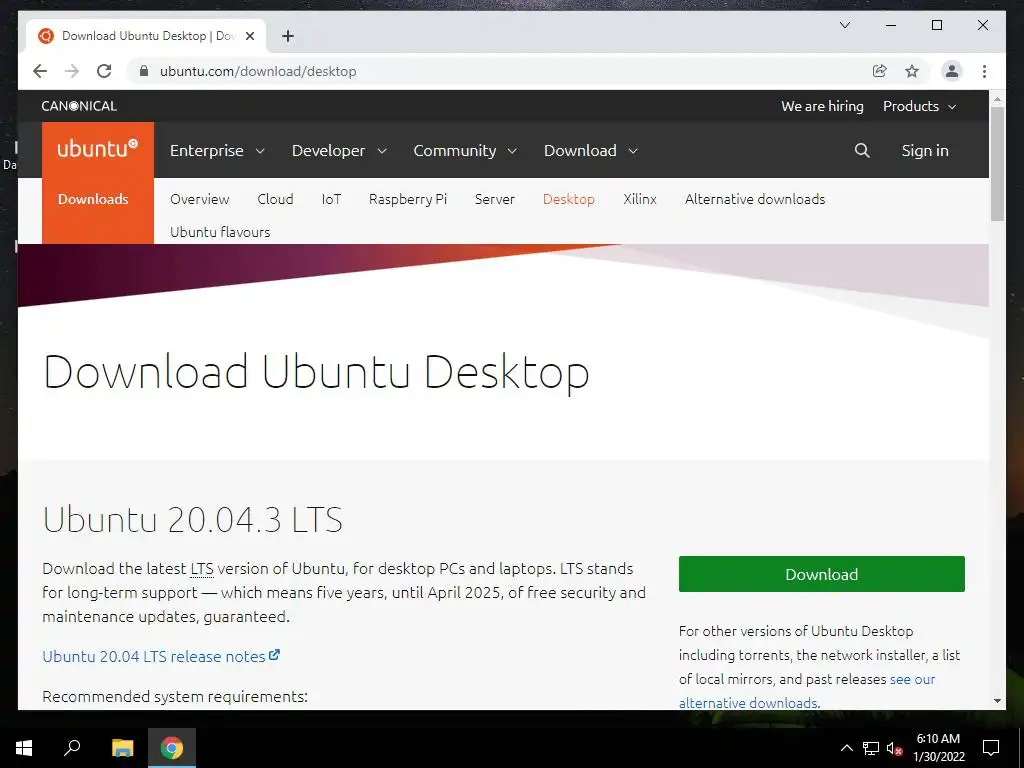Switch to the Server tab

pos(494,199)
